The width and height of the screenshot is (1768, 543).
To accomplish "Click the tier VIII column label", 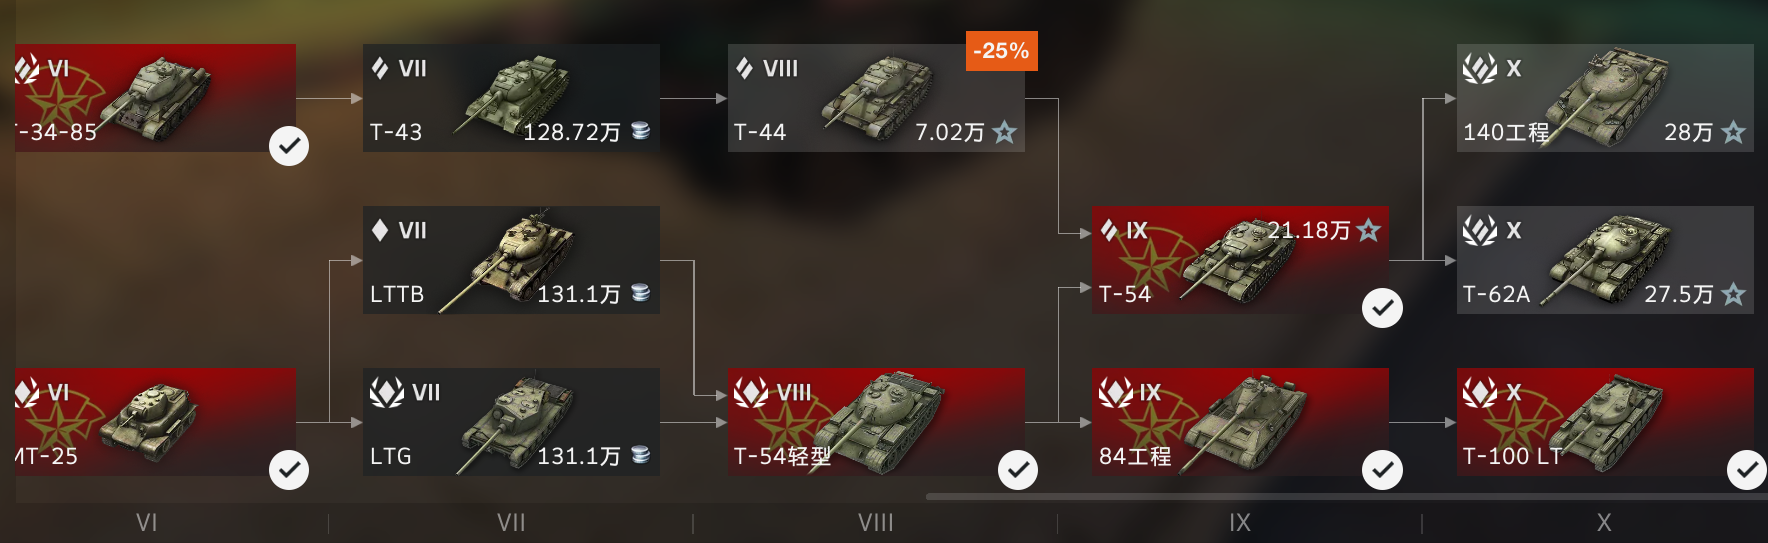I will coord(876,523).
